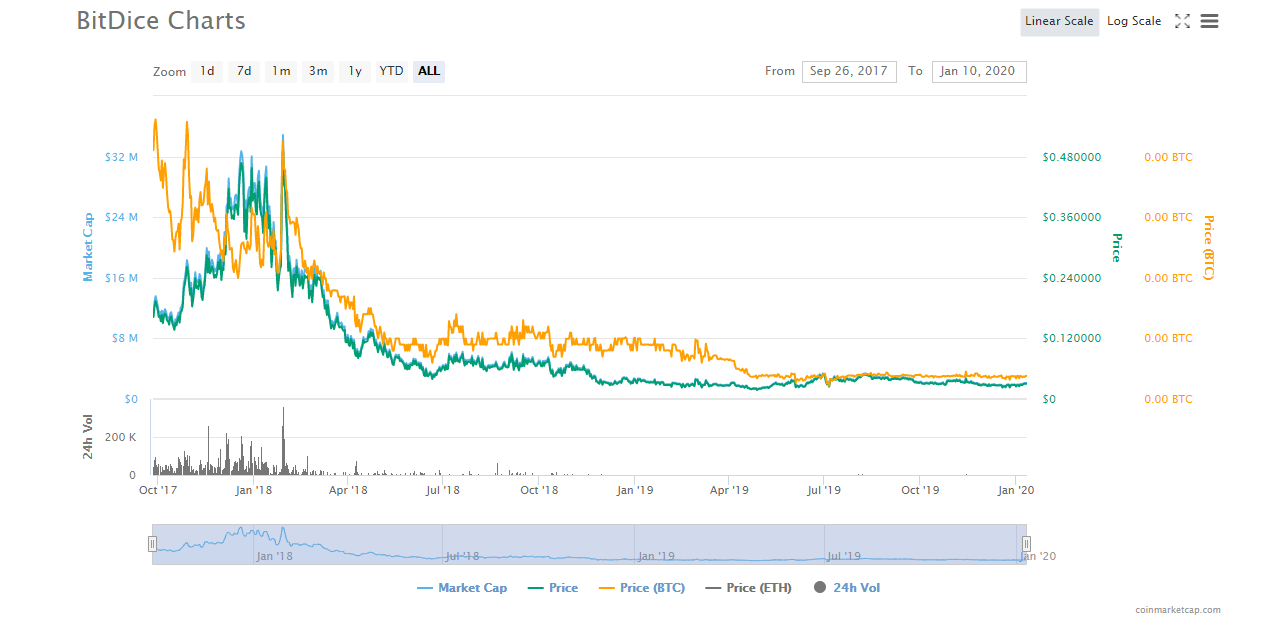Click the Jan '18 x-axis label
The image size is (1264, 641).
(x=254, y=490)
